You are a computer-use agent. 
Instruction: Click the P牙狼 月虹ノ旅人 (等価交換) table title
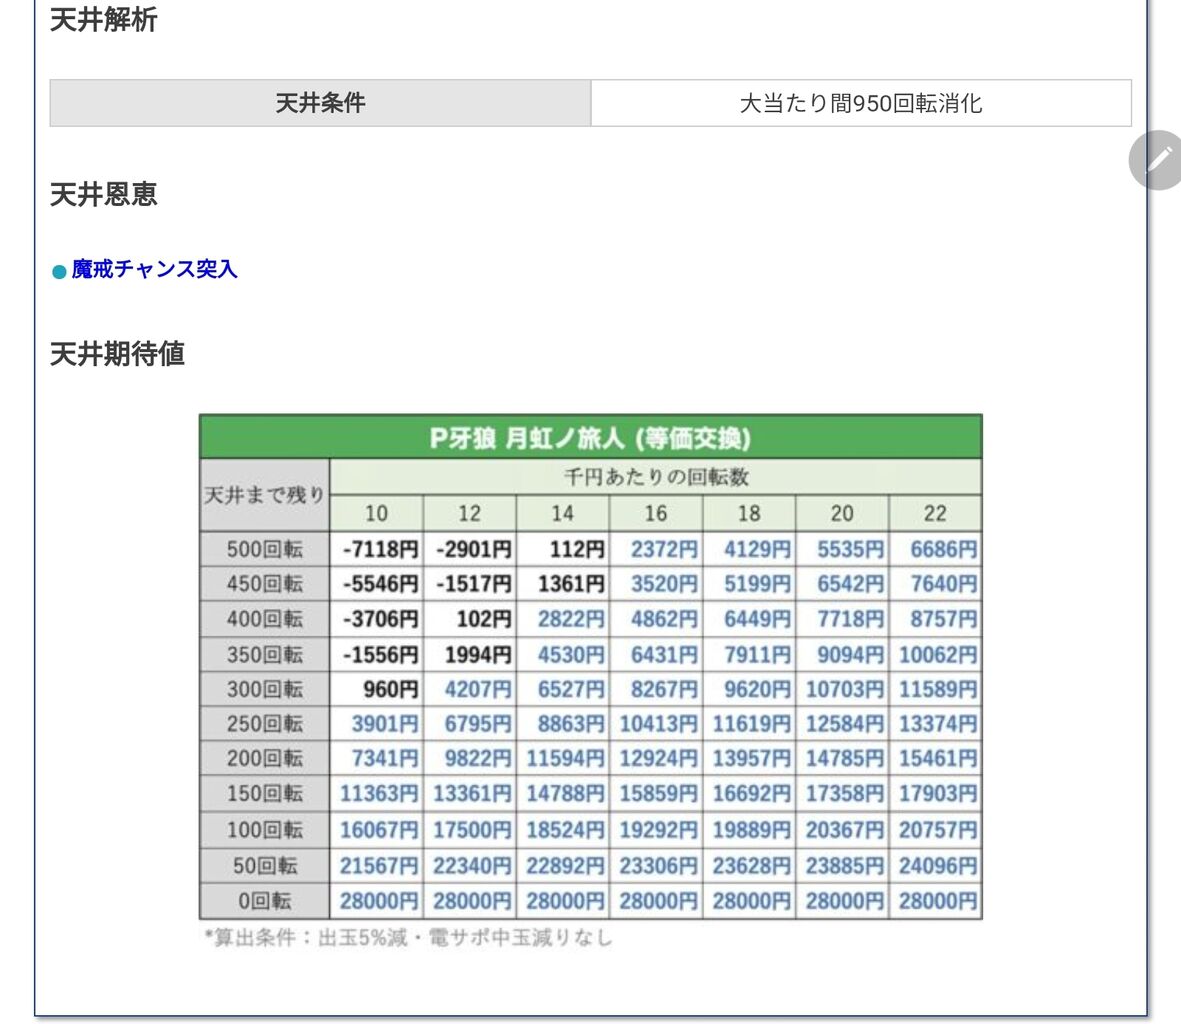(x=590, y=437)
